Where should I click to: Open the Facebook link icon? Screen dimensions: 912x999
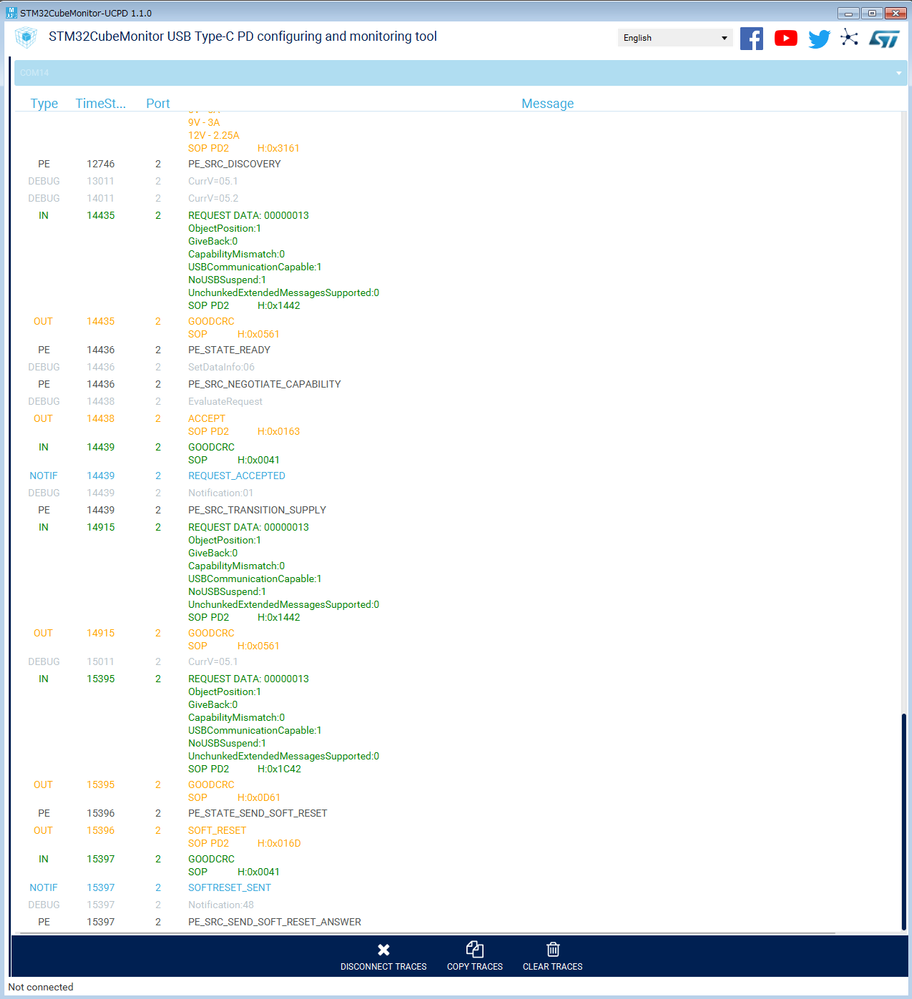751,38
